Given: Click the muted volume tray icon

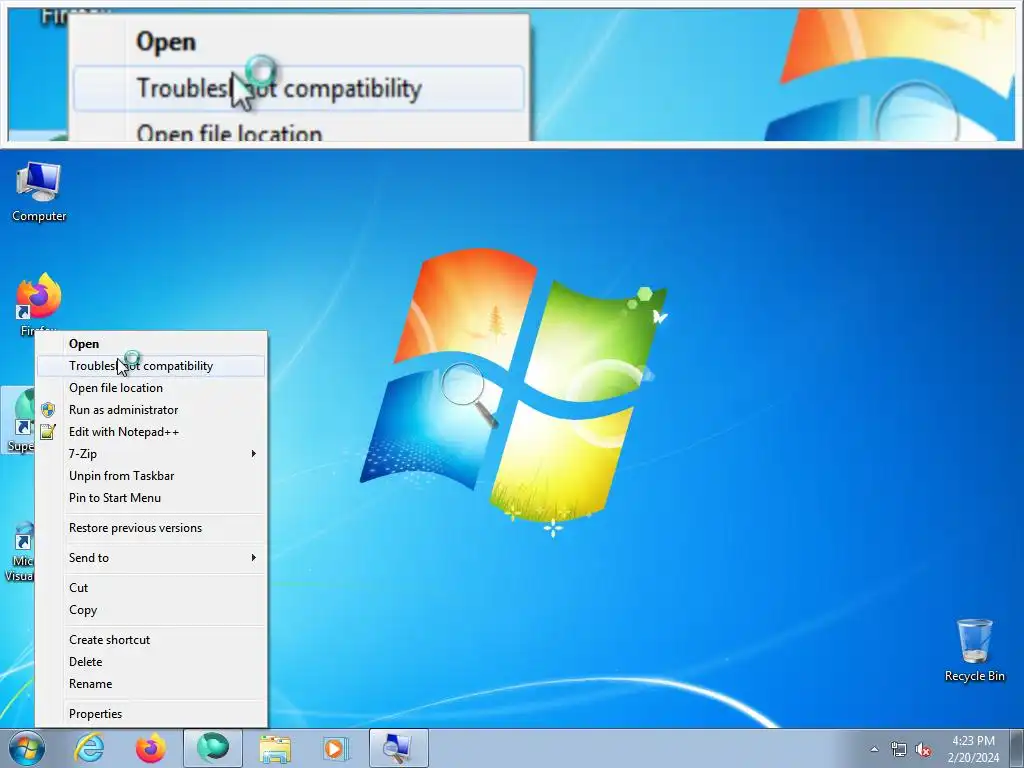Looking at the screenshot, I should tap(923, 749).
